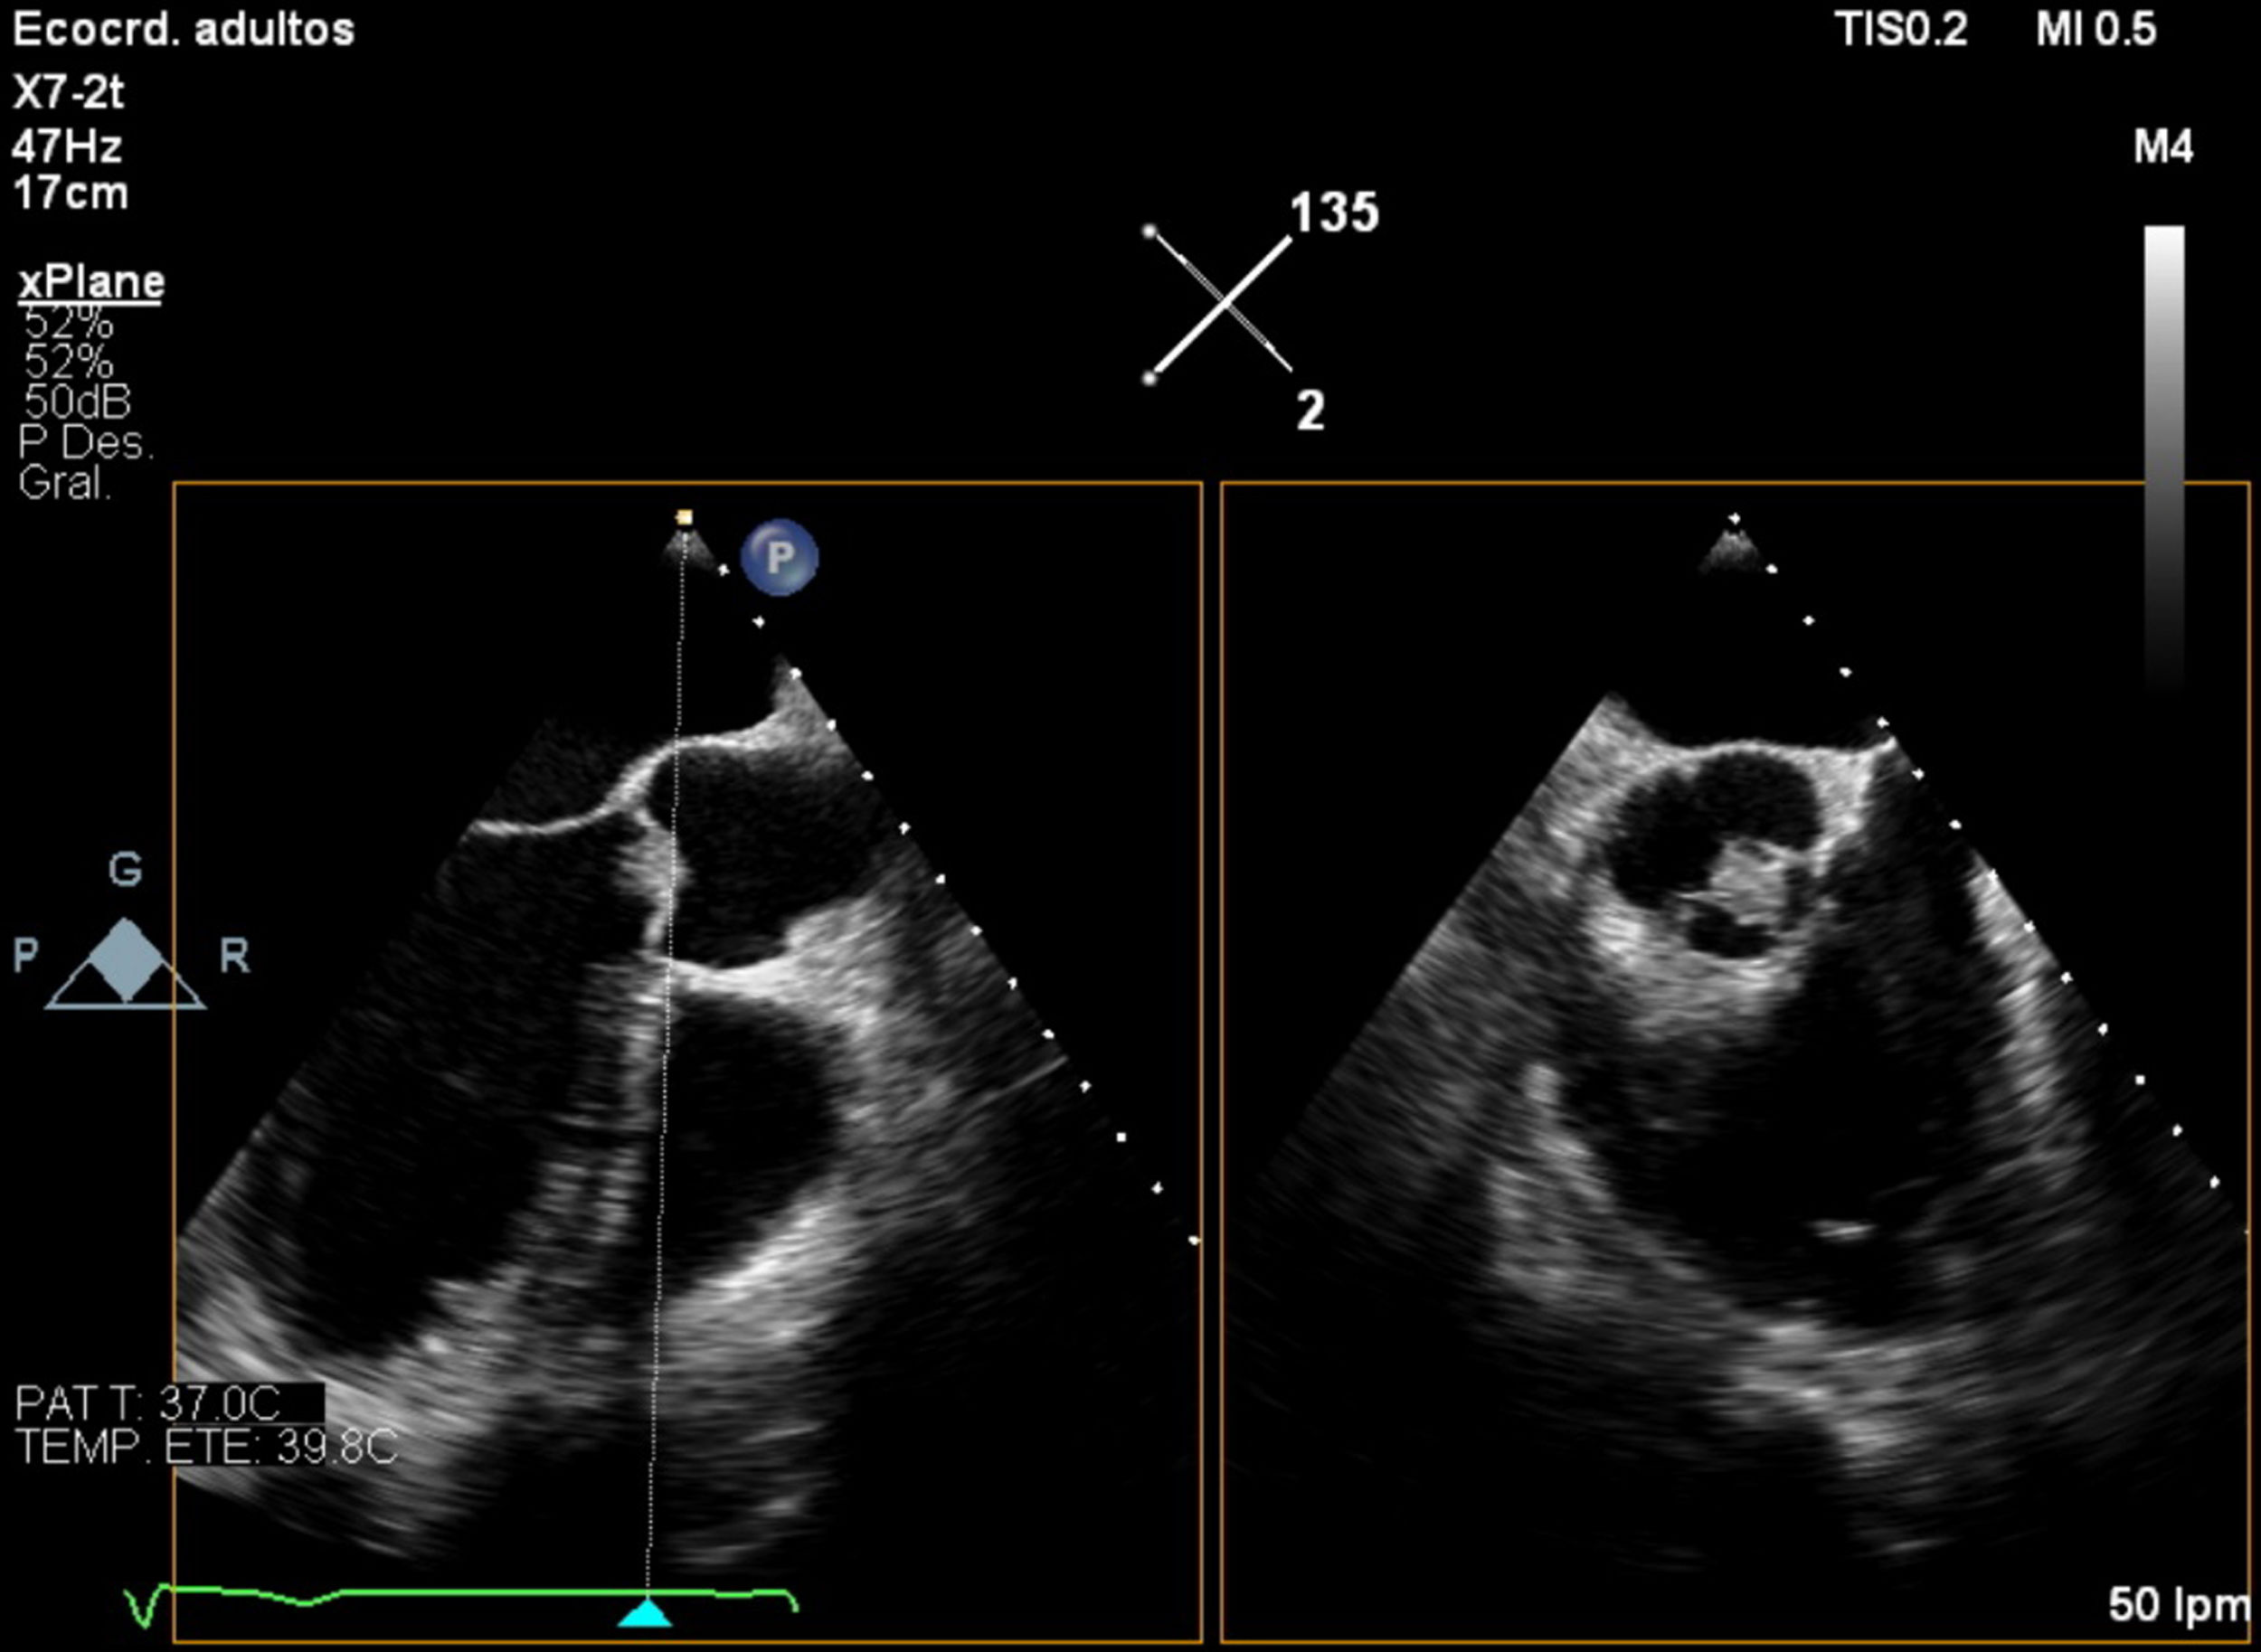
Task: Click the plane orientation diamond icon
Action: coord(125,960)
